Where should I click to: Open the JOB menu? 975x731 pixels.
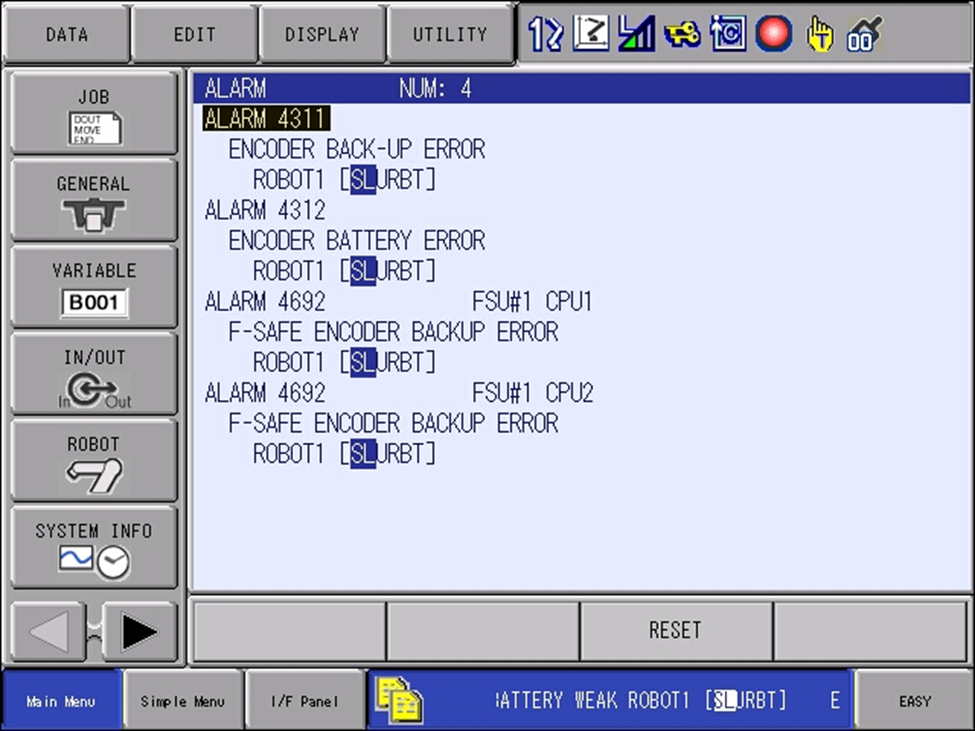(94, 114)
